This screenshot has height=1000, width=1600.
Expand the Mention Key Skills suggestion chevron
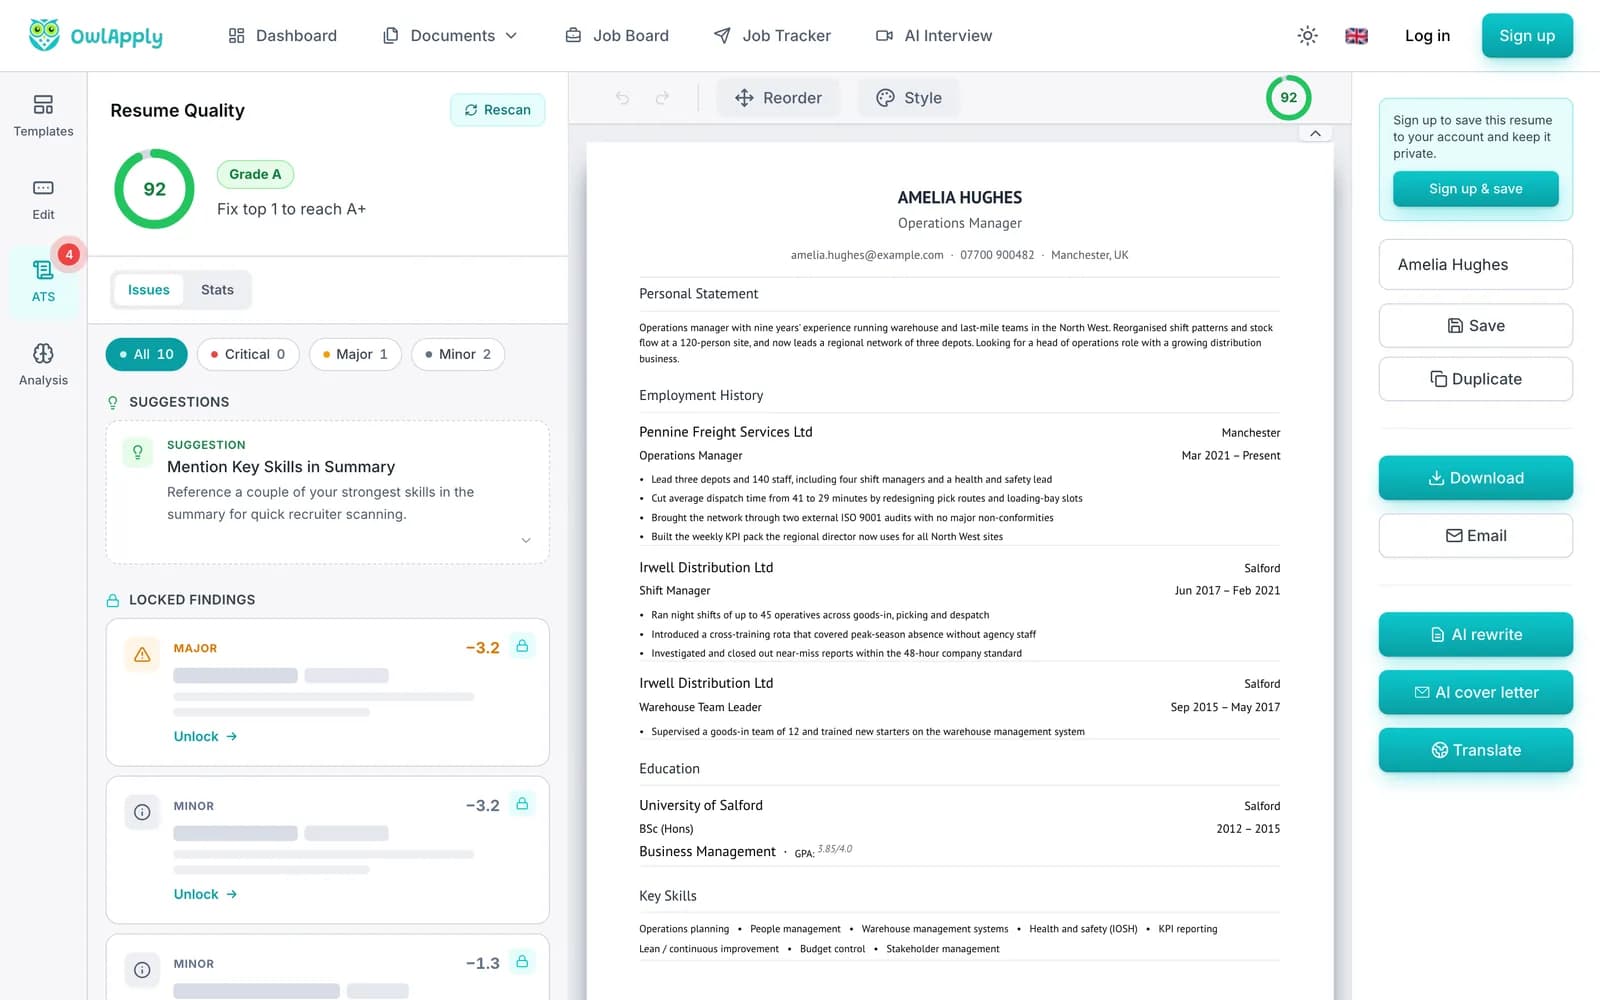click(526, 540)
